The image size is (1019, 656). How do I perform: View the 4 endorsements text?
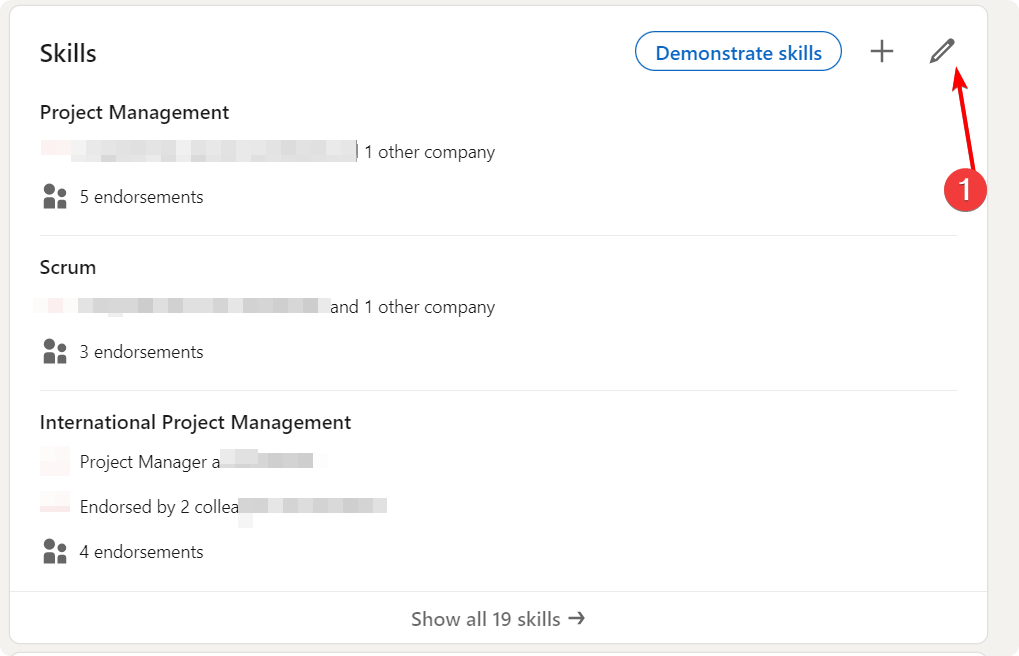click(x=141, y=552)
